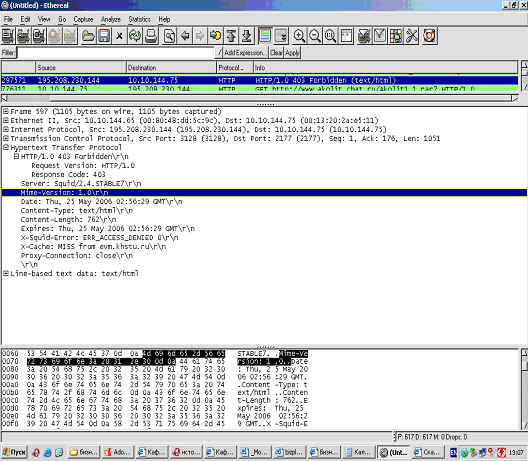The image size is (528, 461).
Task: Open the Capture menu
Action: click(x=84, y=20)
